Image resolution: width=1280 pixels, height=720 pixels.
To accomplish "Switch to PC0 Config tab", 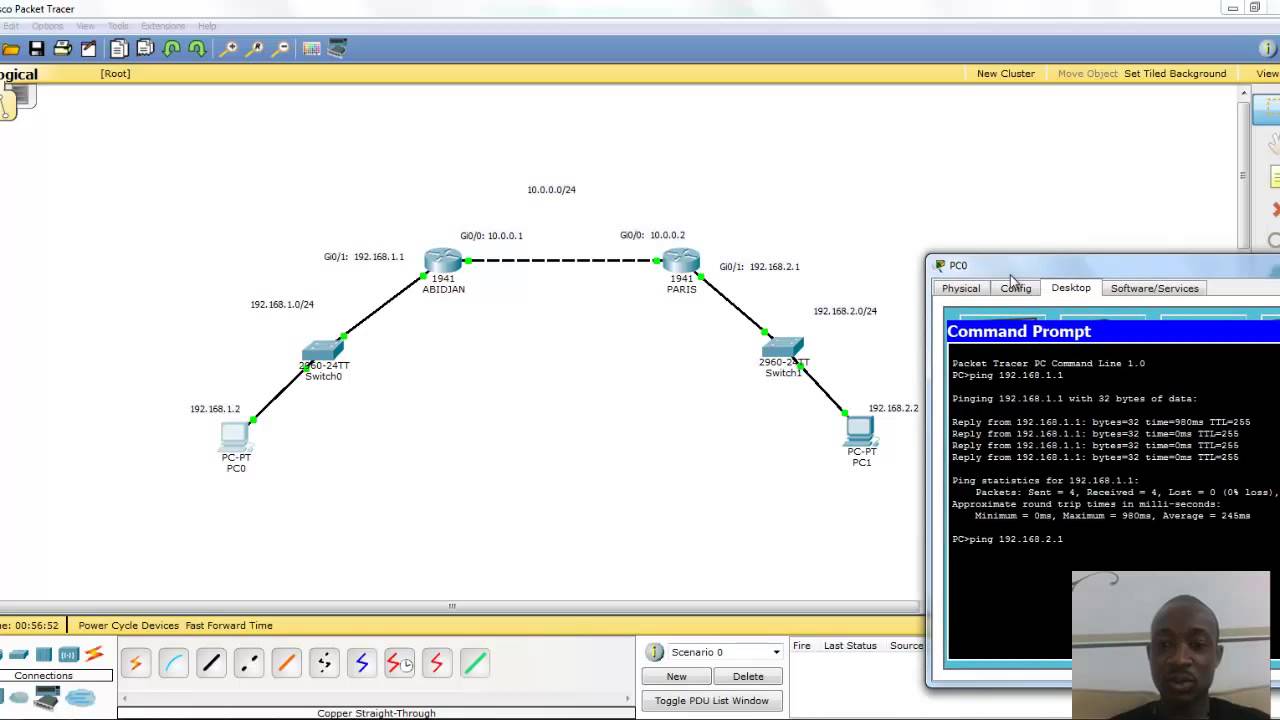I will (x=1015, y=288).
